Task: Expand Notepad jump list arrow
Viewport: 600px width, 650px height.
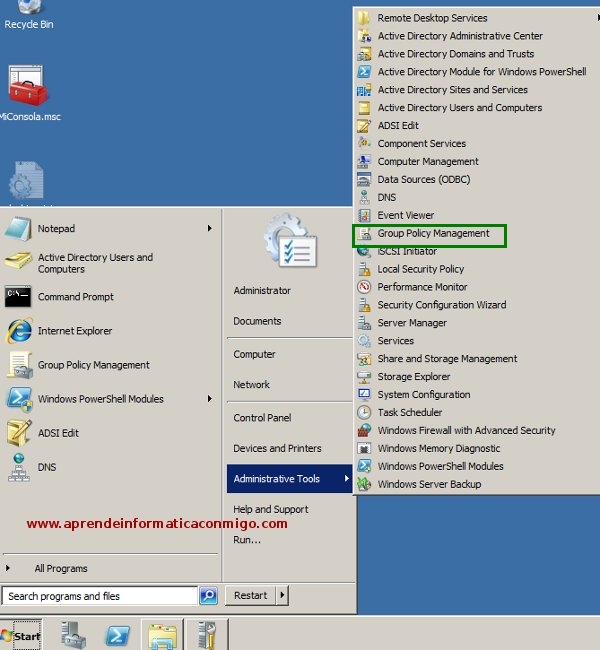Action: coord(210,228)
